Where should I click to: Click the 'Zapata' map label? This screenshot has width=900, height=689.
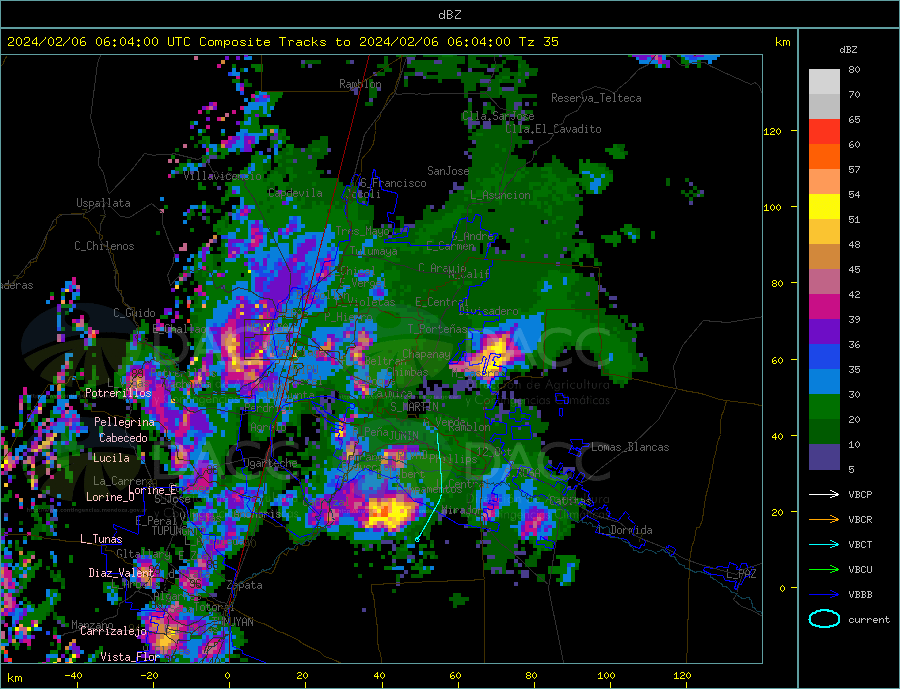[245, 586]
